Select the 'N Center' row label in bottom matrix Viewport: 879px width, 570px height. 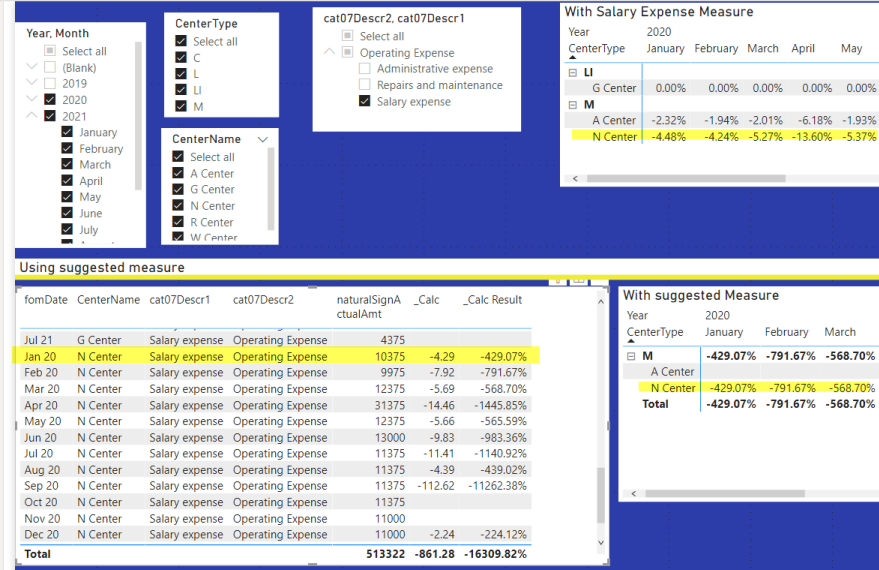(673, 388)
